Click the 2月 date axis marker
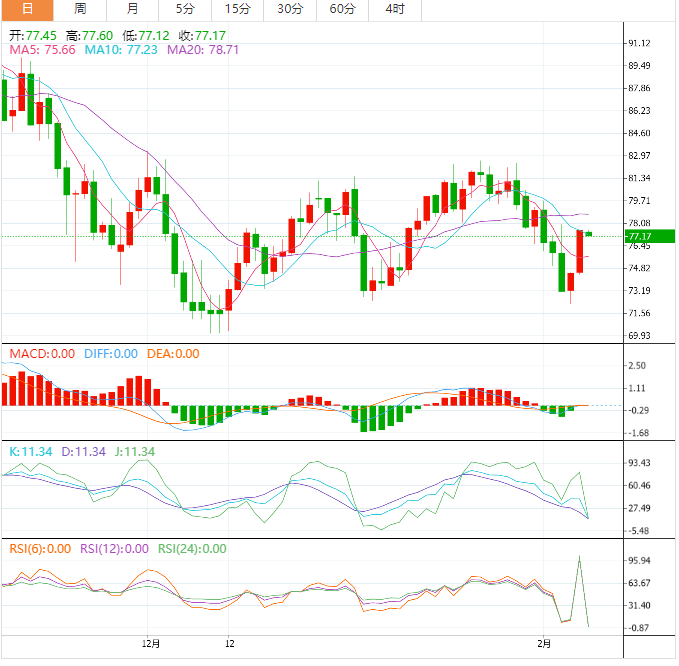 coord(544,644)
